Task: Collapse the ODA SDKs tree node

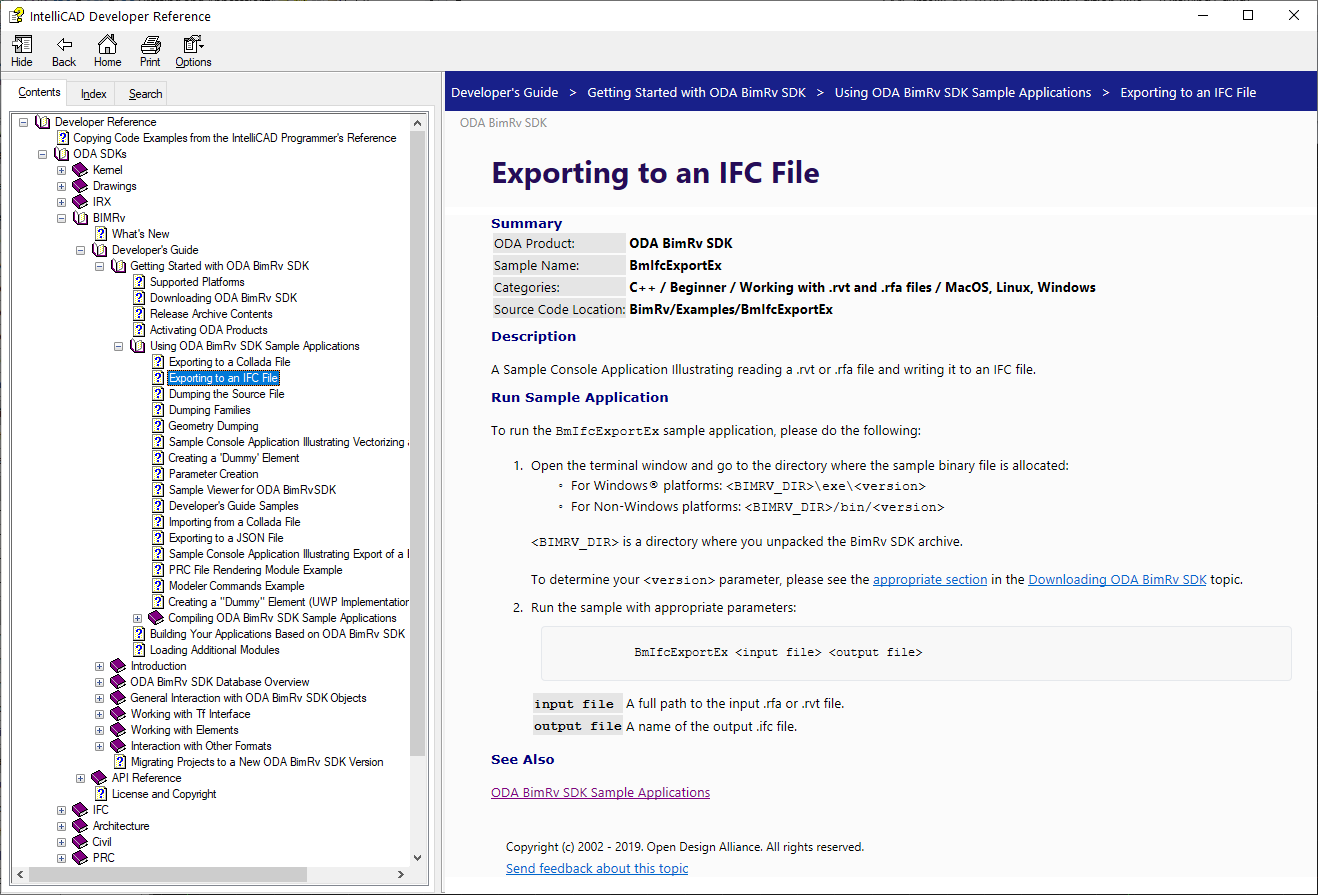Action: (42, 154)
